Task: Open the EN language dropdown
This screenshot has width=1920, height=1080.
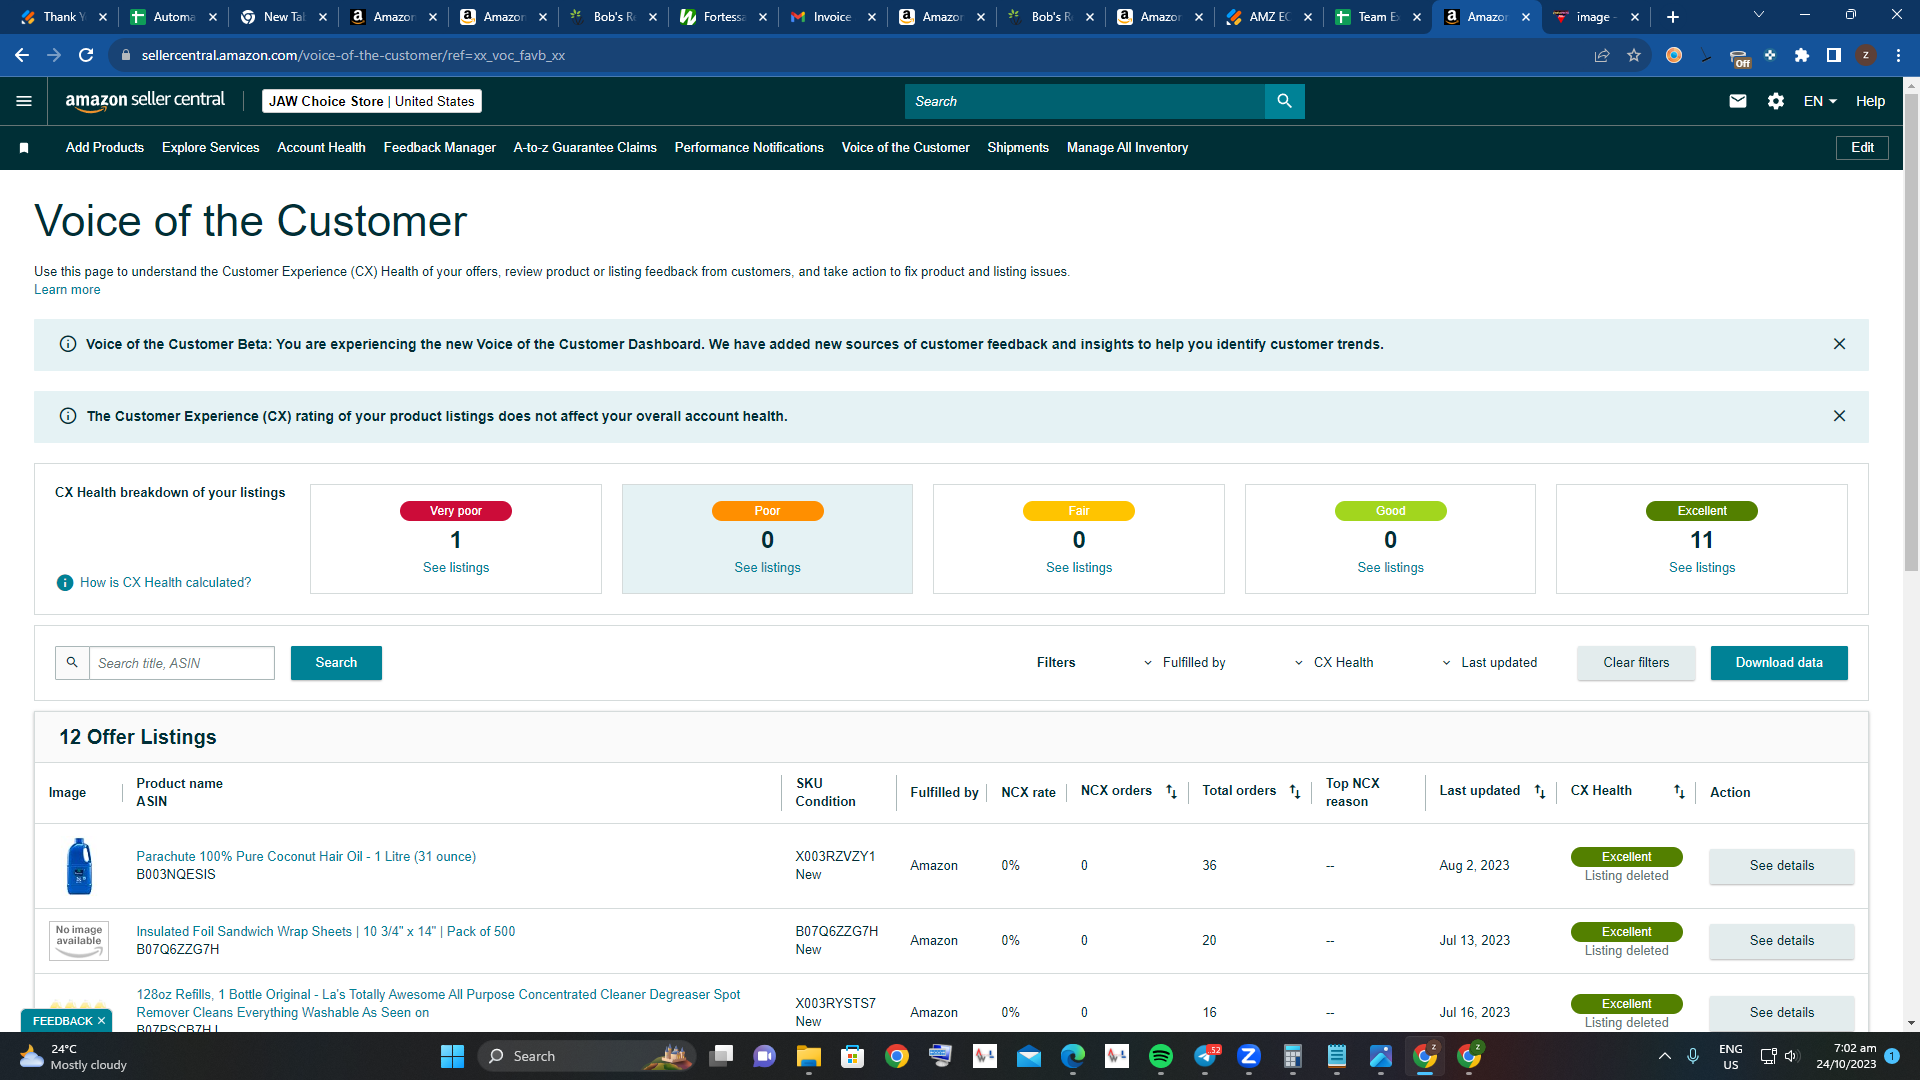Action: [1820, 101]
